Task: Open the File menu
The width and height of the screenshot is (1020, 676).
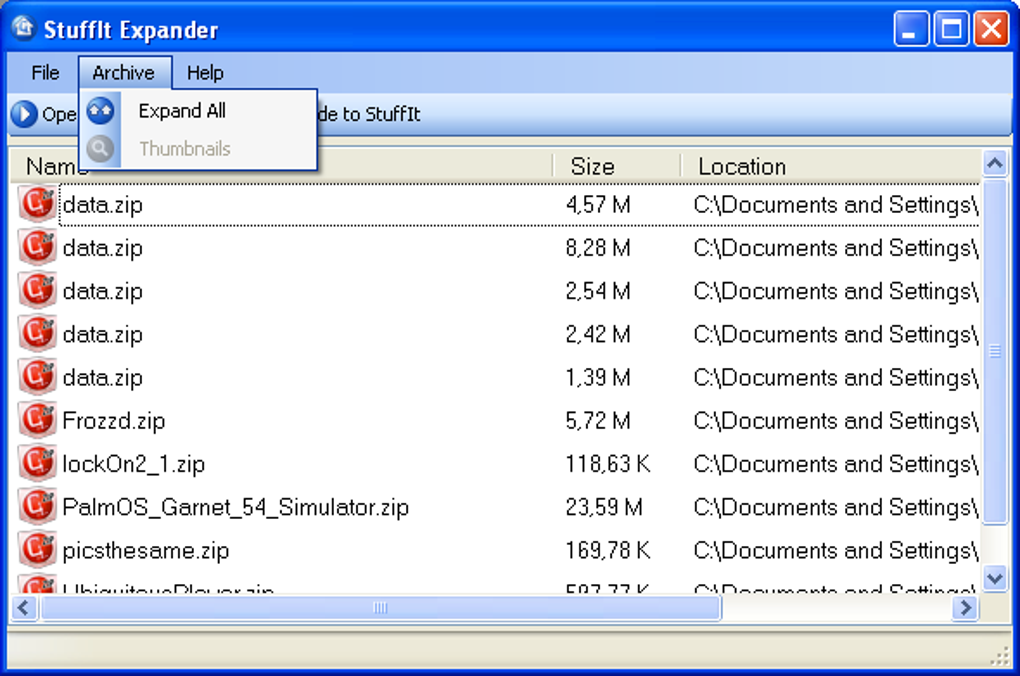Action: click(x=45, y=73)
